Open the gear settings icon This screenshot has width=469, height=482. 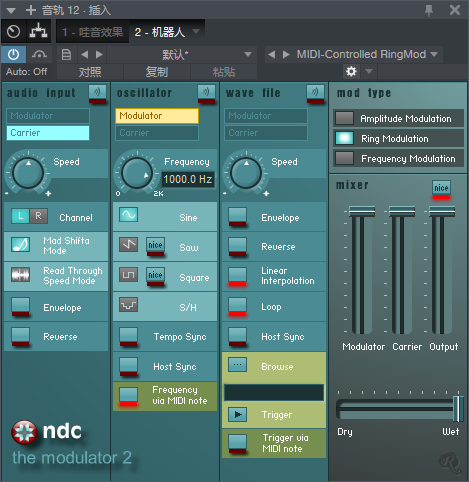[x=351, y=71]
